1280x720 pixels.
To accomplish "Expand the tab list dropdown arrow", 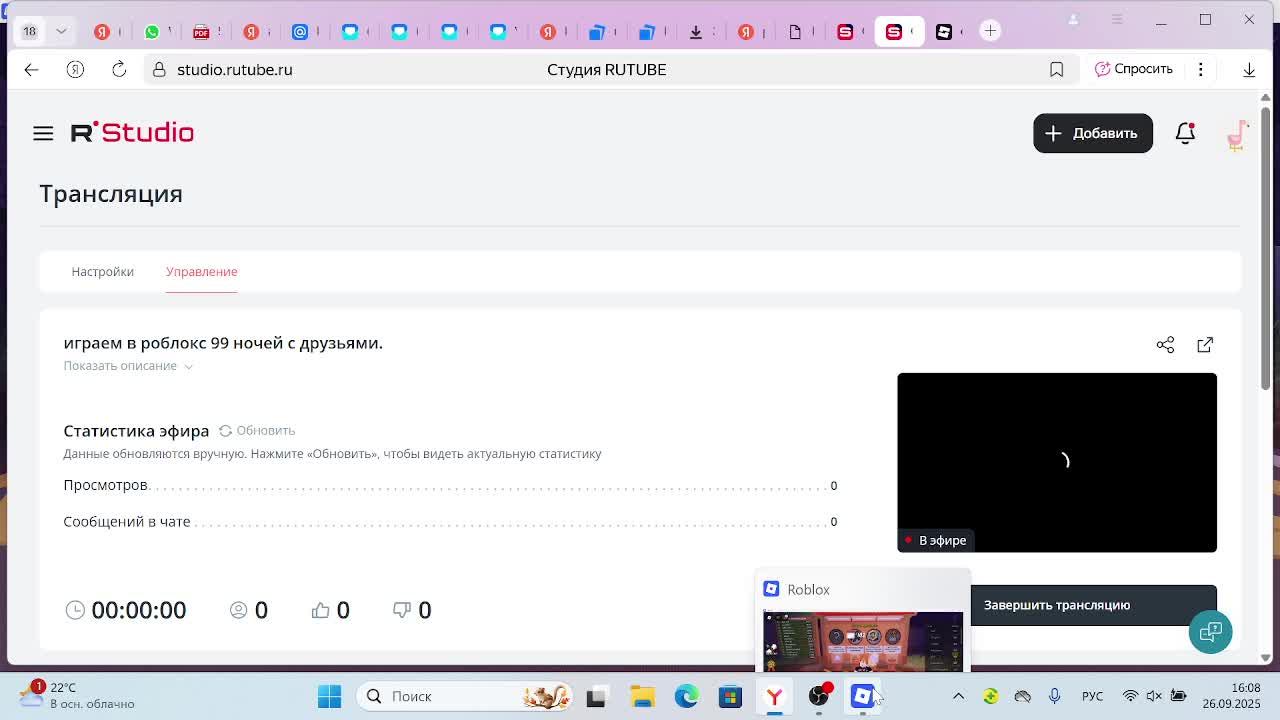I will 61,31.
